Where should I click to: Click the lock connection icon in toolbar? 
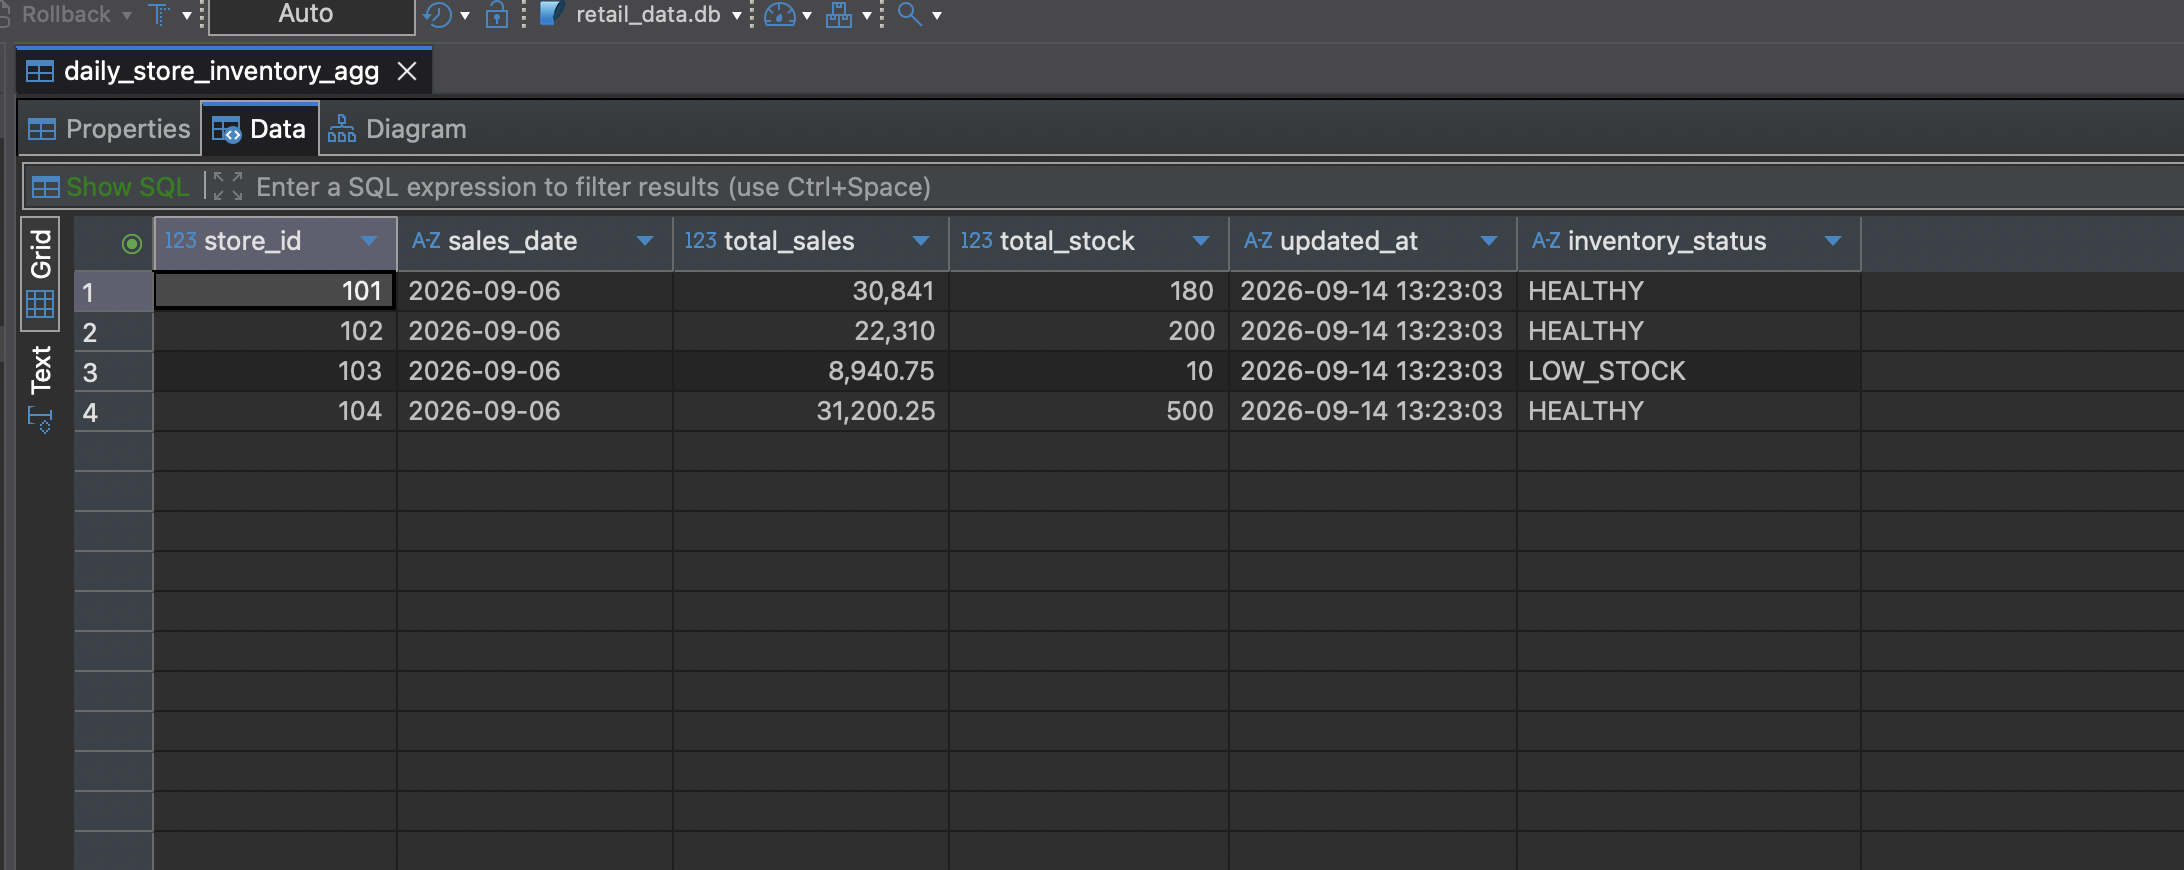pyautogui.click(x=496, y=14)
